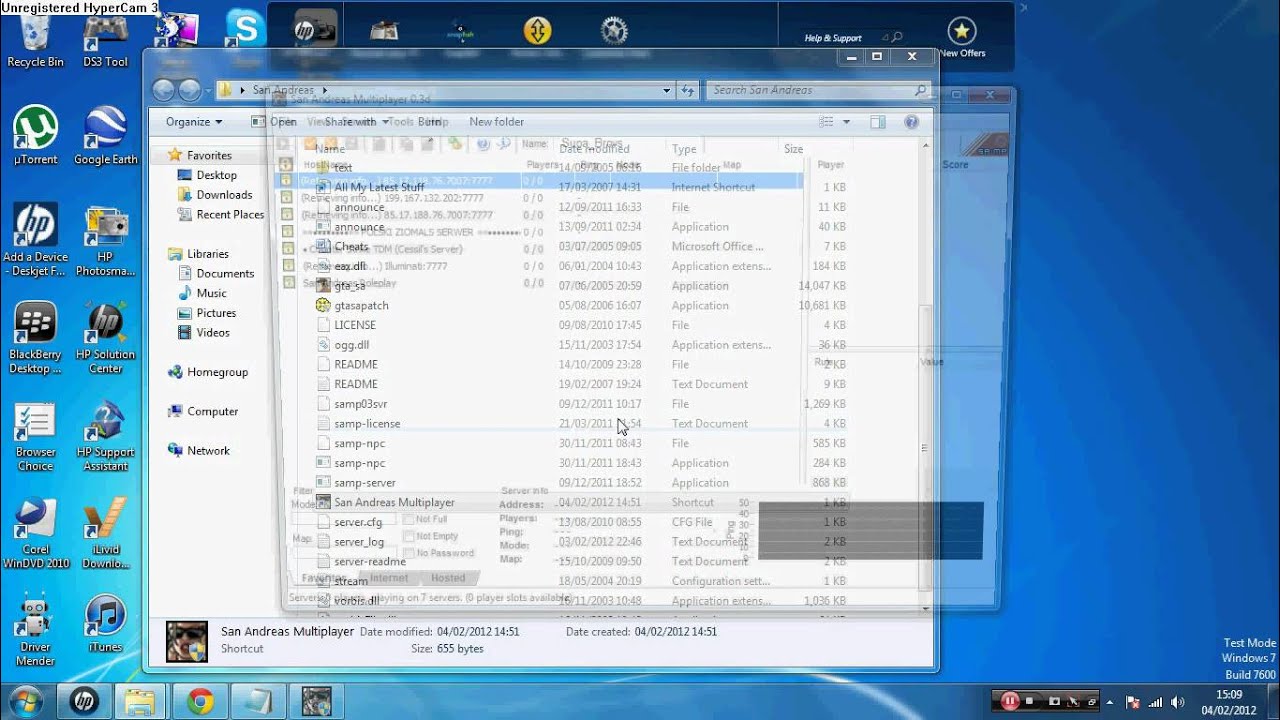Click the New folder toolbar button
The width and height of the screenshot is (1280, 720).
click(496, 122)
